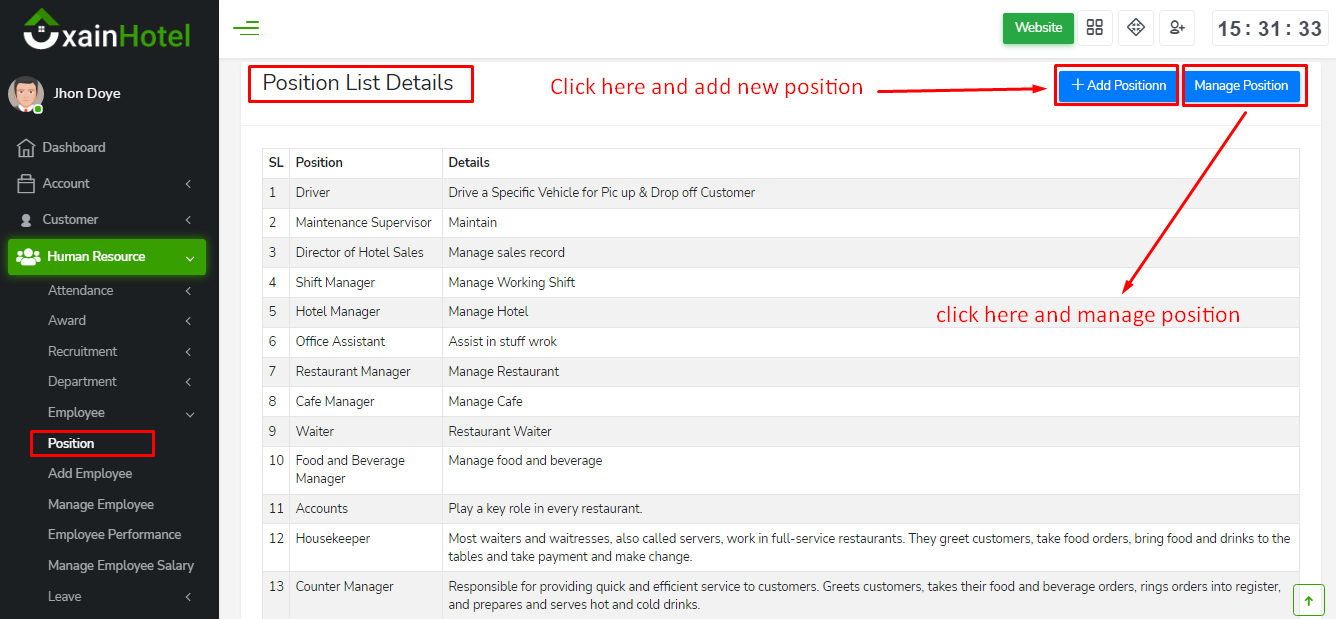Select Position in the sidebar
Screen dimensions: 1336x619
tap(72, 443)
